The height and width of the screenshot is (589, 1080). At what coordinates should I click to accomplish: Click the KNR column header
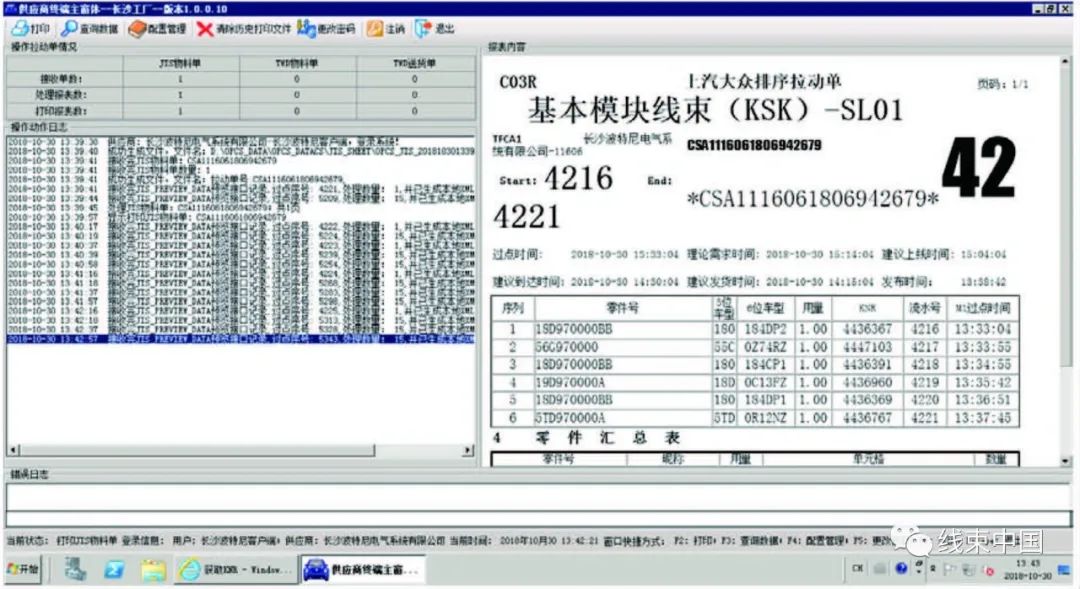click(x=867, y=308)
